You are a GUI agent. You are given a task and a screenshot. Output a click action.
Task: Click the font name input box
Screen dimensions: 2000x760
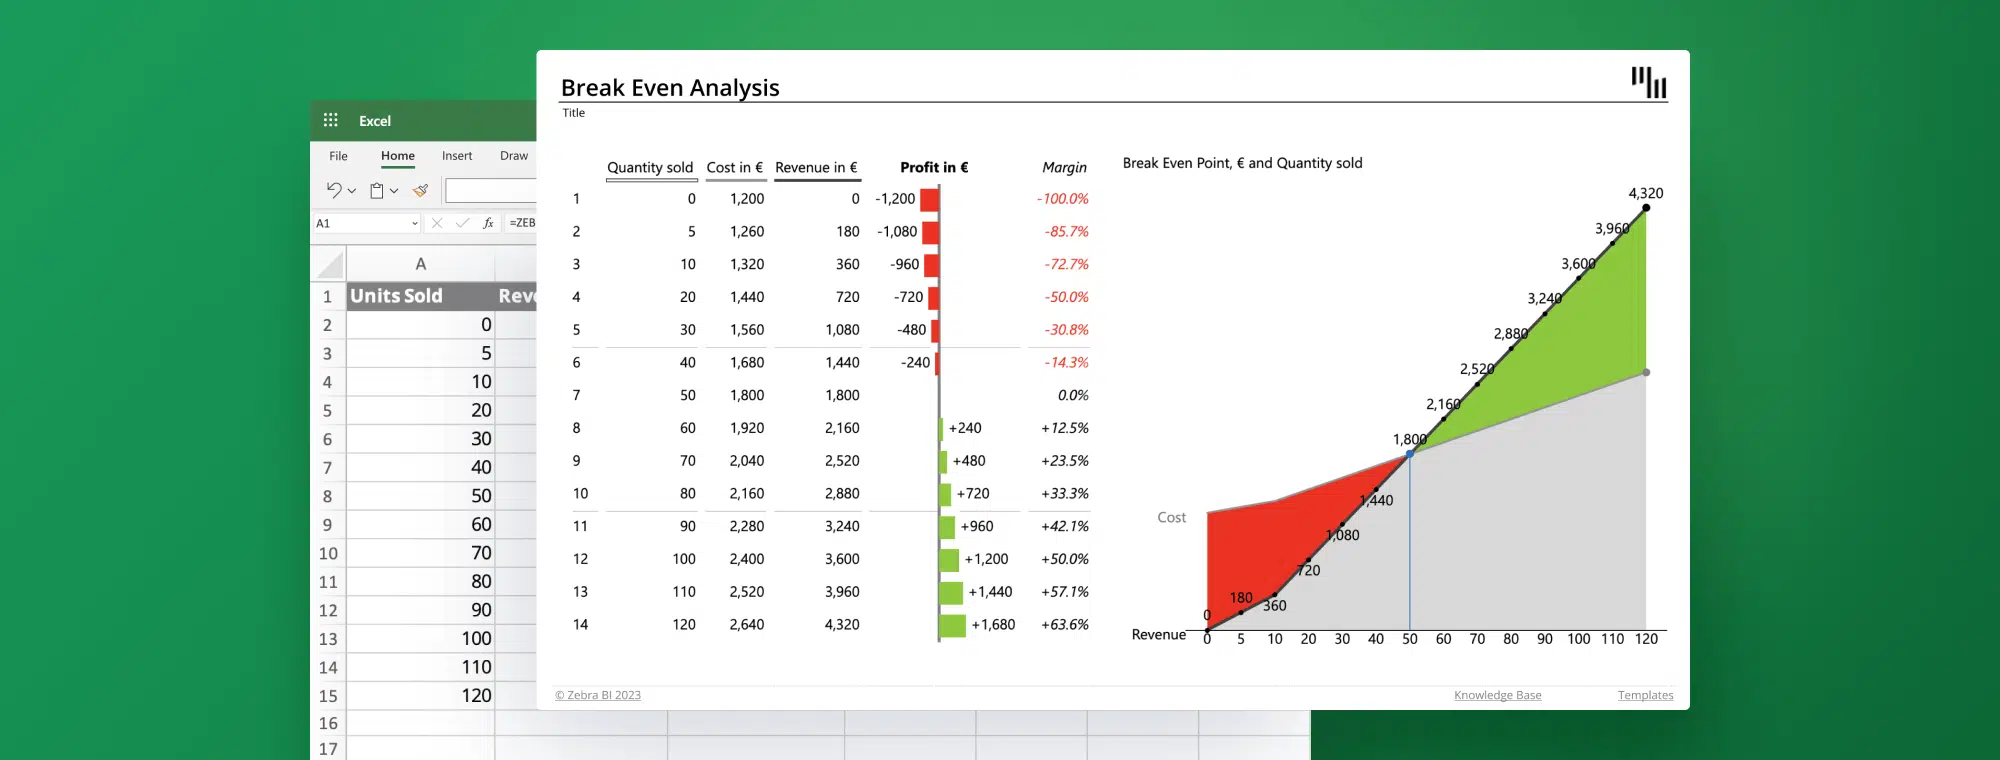point(491,190)
